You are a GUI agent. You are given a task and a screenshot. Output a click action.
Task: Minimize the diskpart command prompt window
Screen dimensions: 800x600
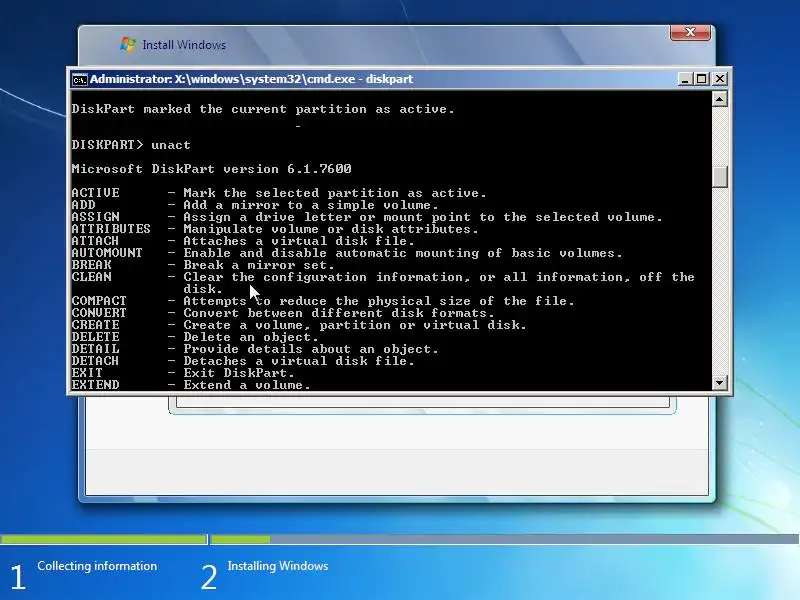(x=685, y=79)
